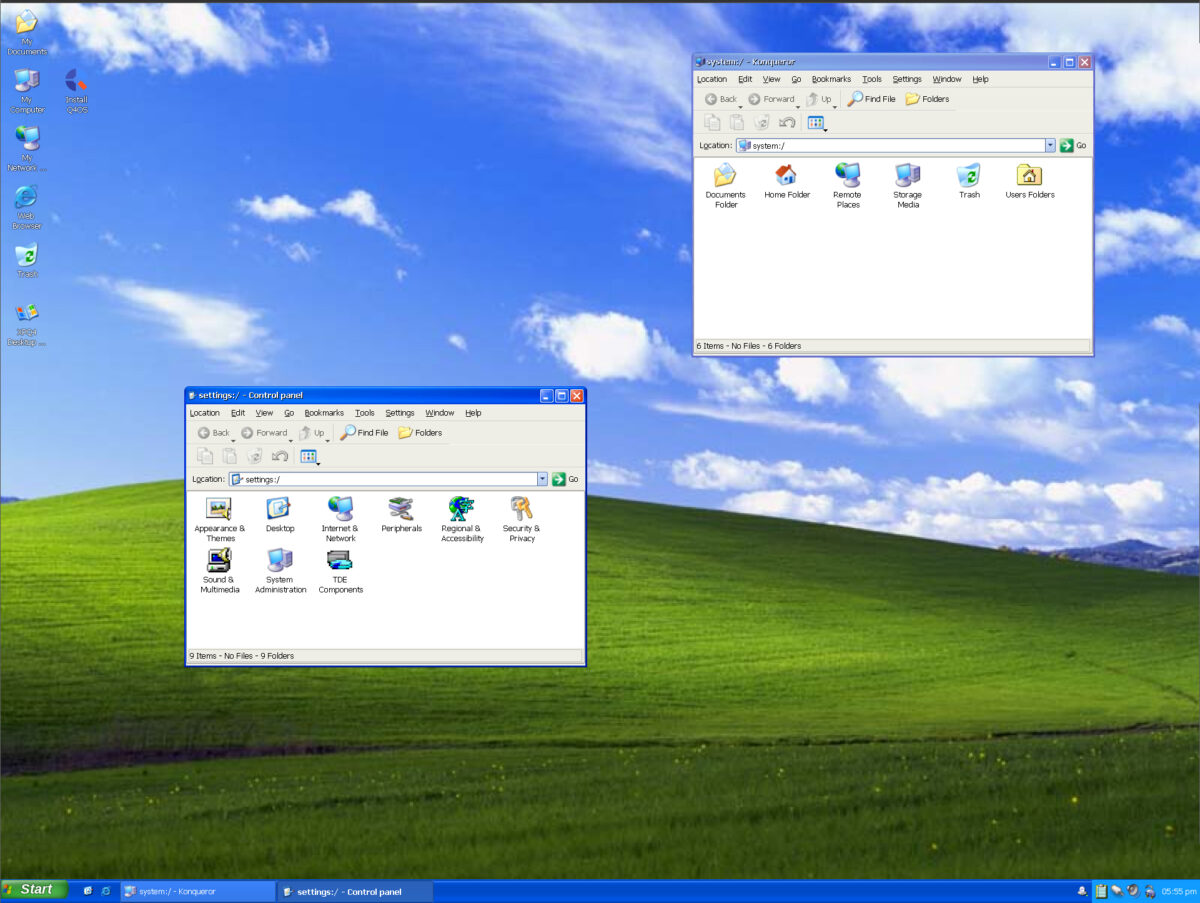
Task: Open Find File from the Control panel toolbar
Action: tap(364, 432)
